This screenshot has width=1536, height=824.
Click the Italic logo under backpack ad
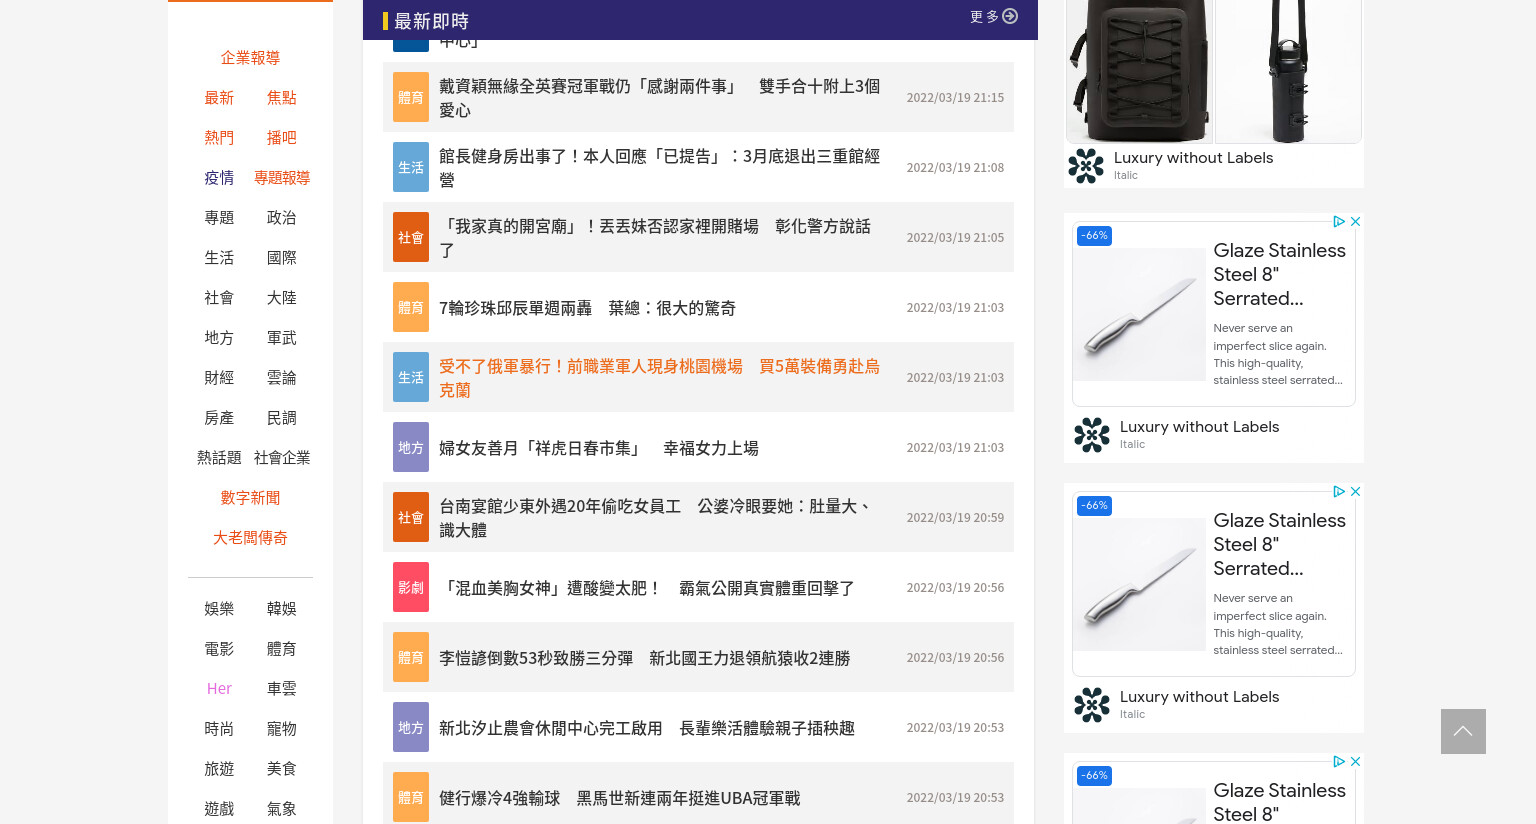pyautogui.click(x=1086, y=166)
